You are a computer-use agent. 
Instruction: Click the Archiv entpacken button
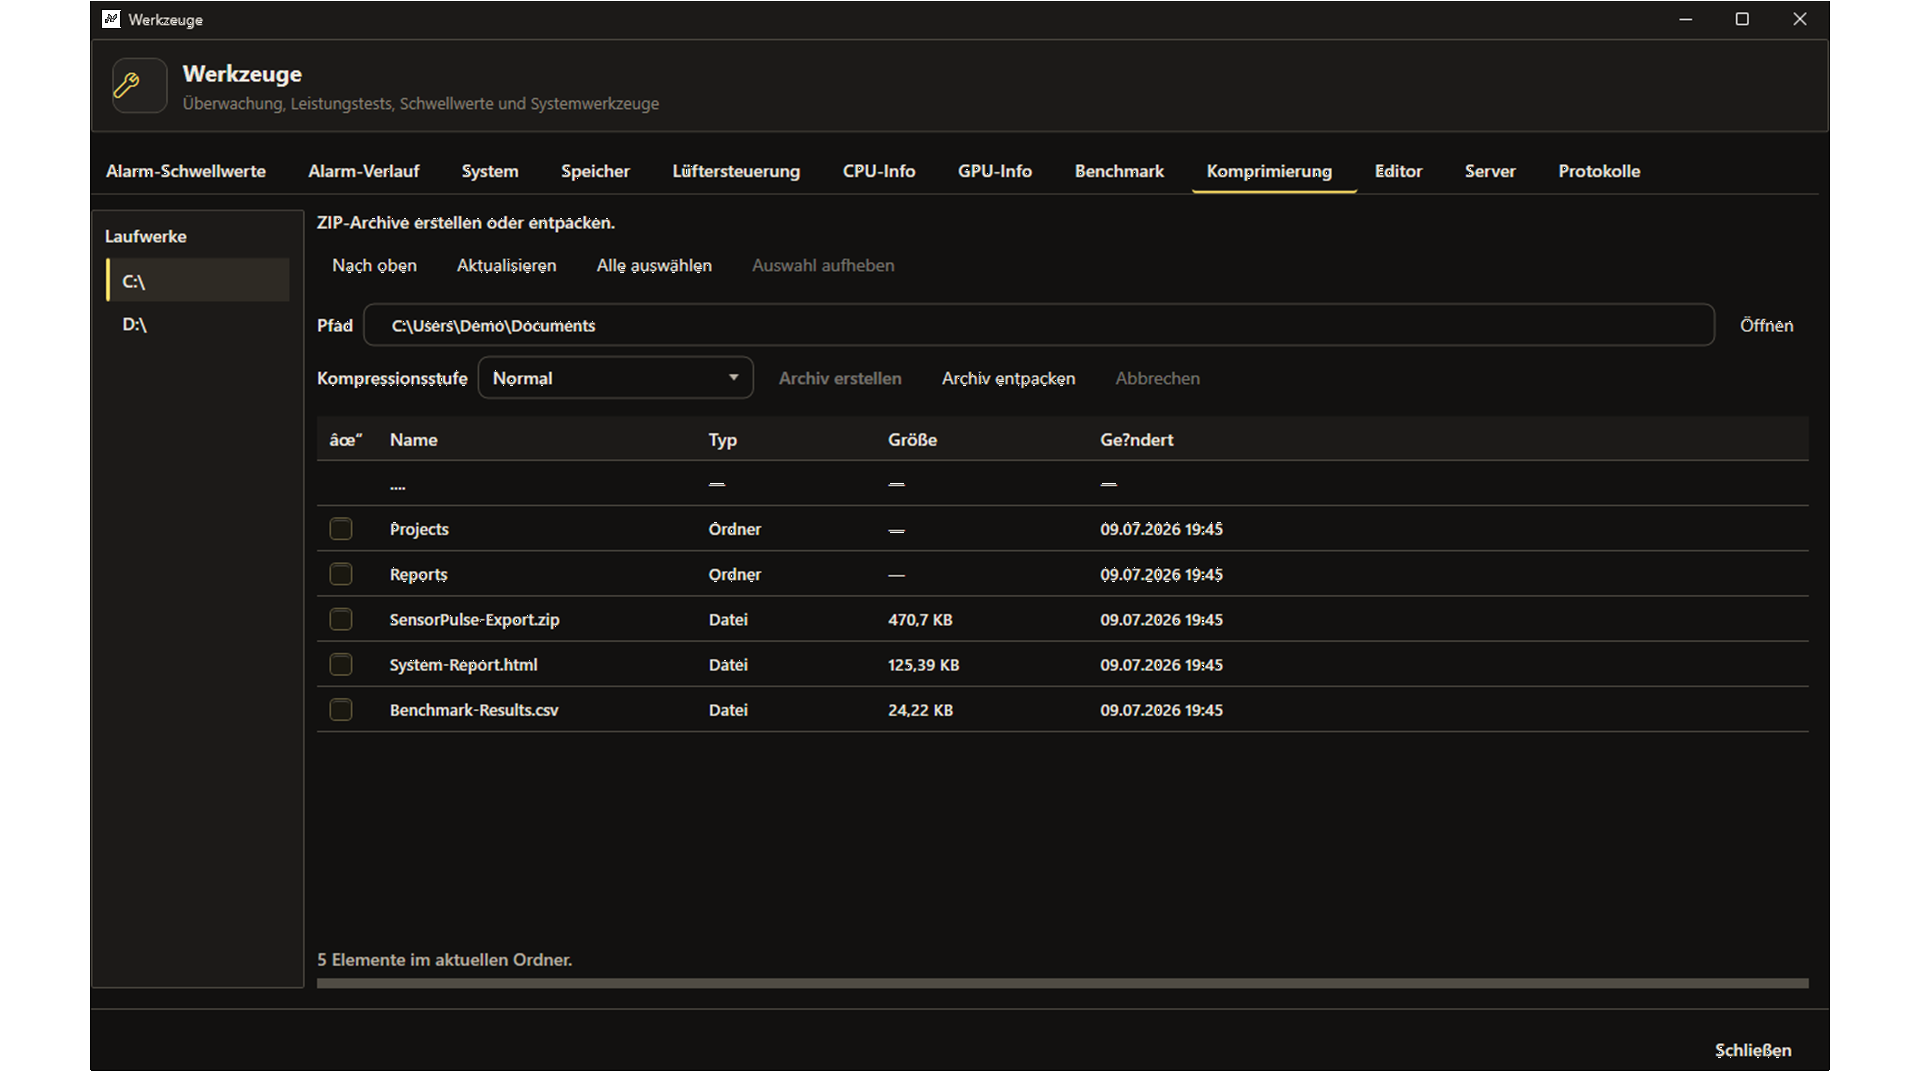(x=1008, y=378)
